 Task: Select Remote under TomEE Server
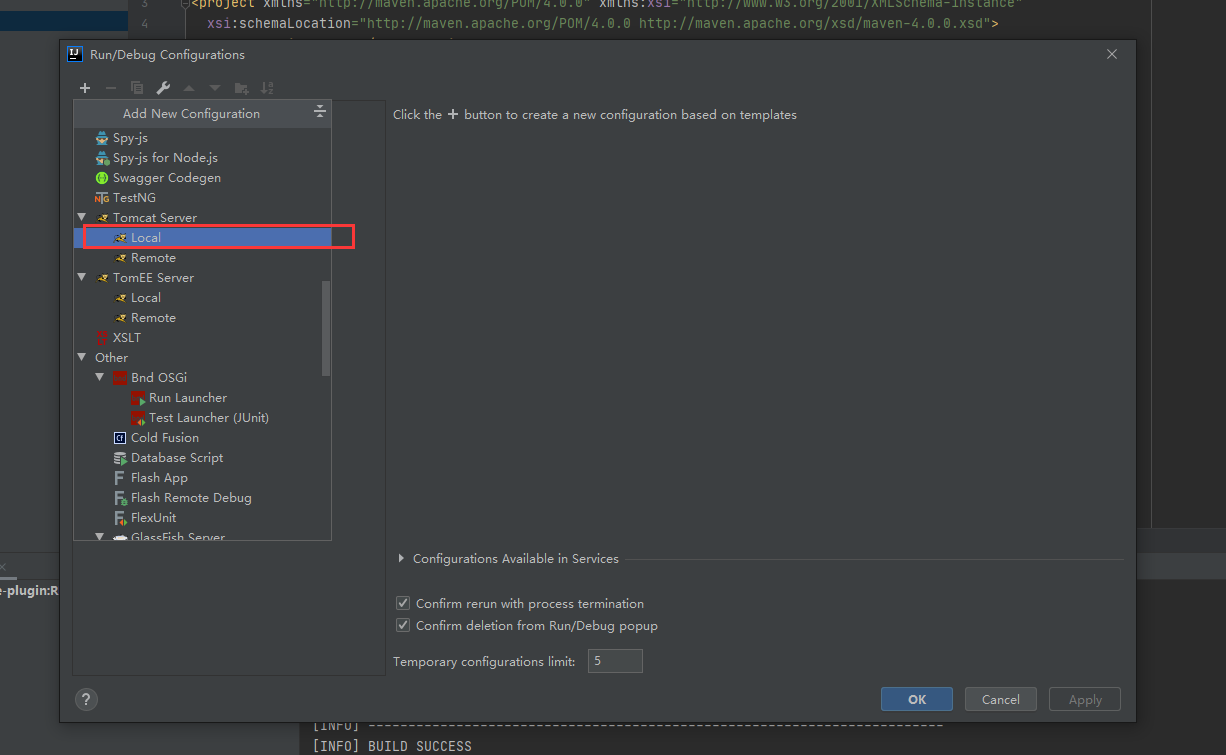[203, 317]
